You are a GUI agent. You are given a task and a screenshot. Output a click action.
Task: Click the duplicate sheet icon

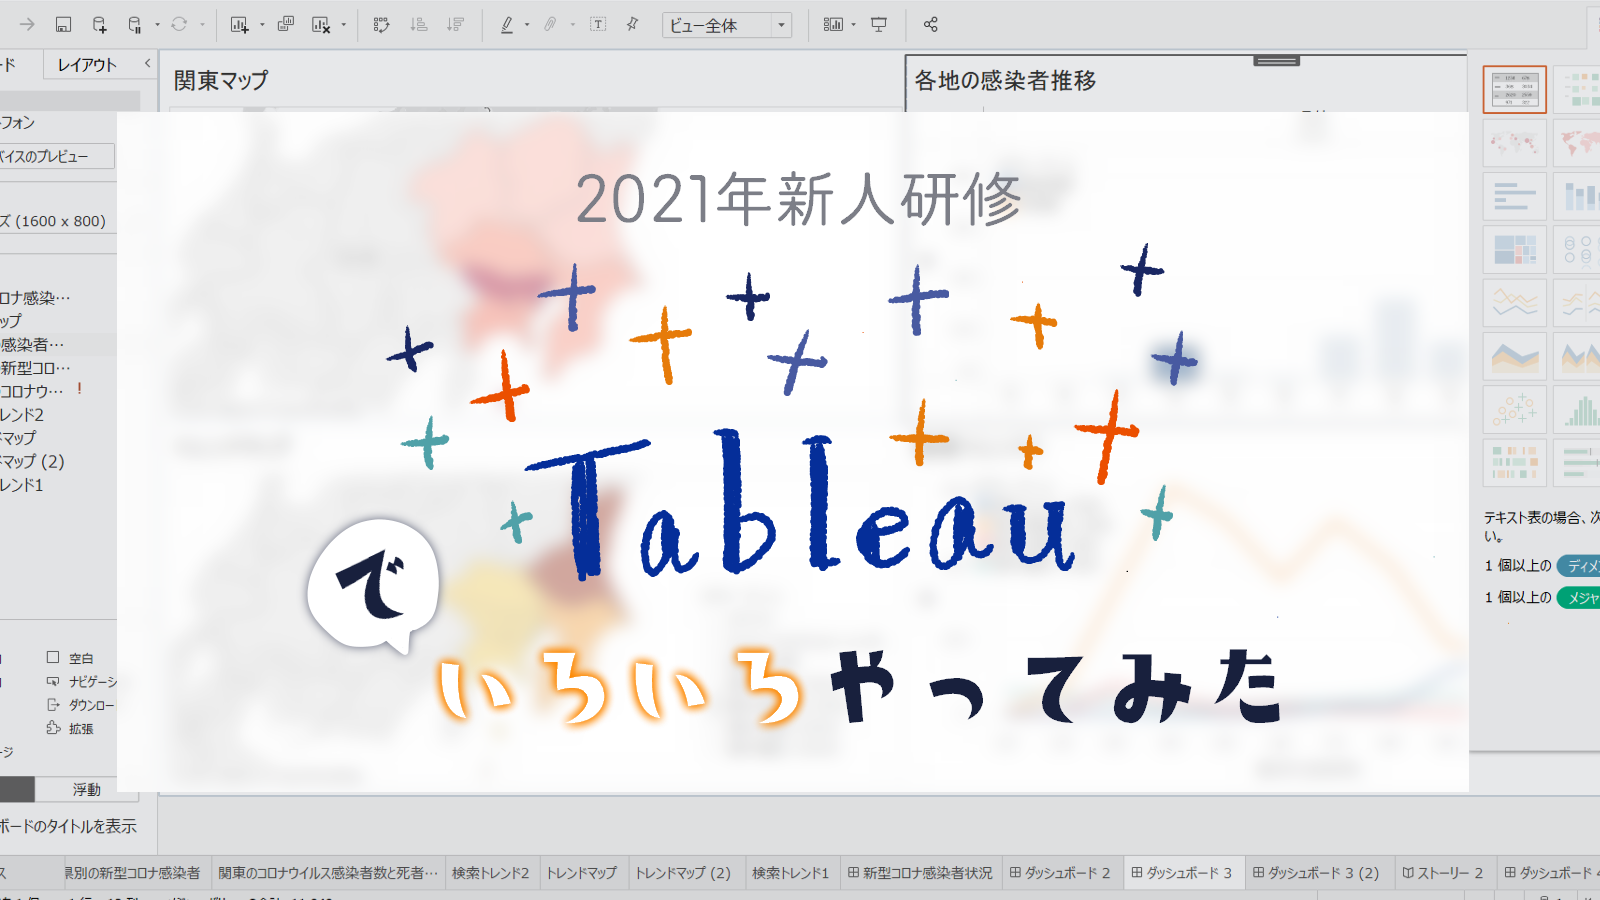click(x=285, y=24)
